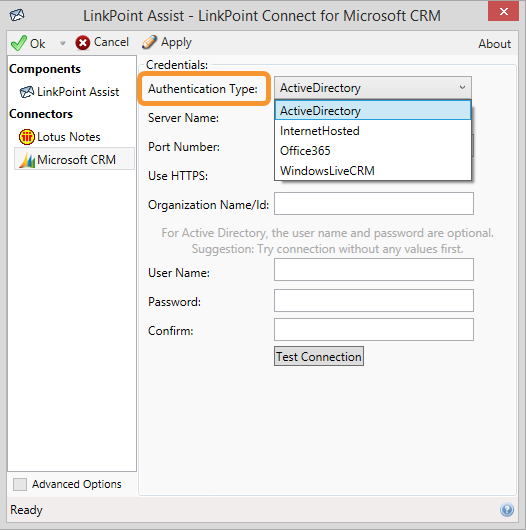Screen dimensions: 526x530
Task: Click the green checkmark Ok icon
Action: (x=19, y=43)
